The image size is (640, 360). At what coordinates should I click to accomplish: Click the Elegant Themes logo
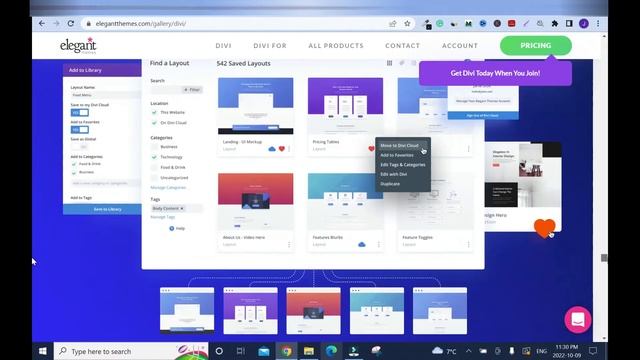pos(78,45)
